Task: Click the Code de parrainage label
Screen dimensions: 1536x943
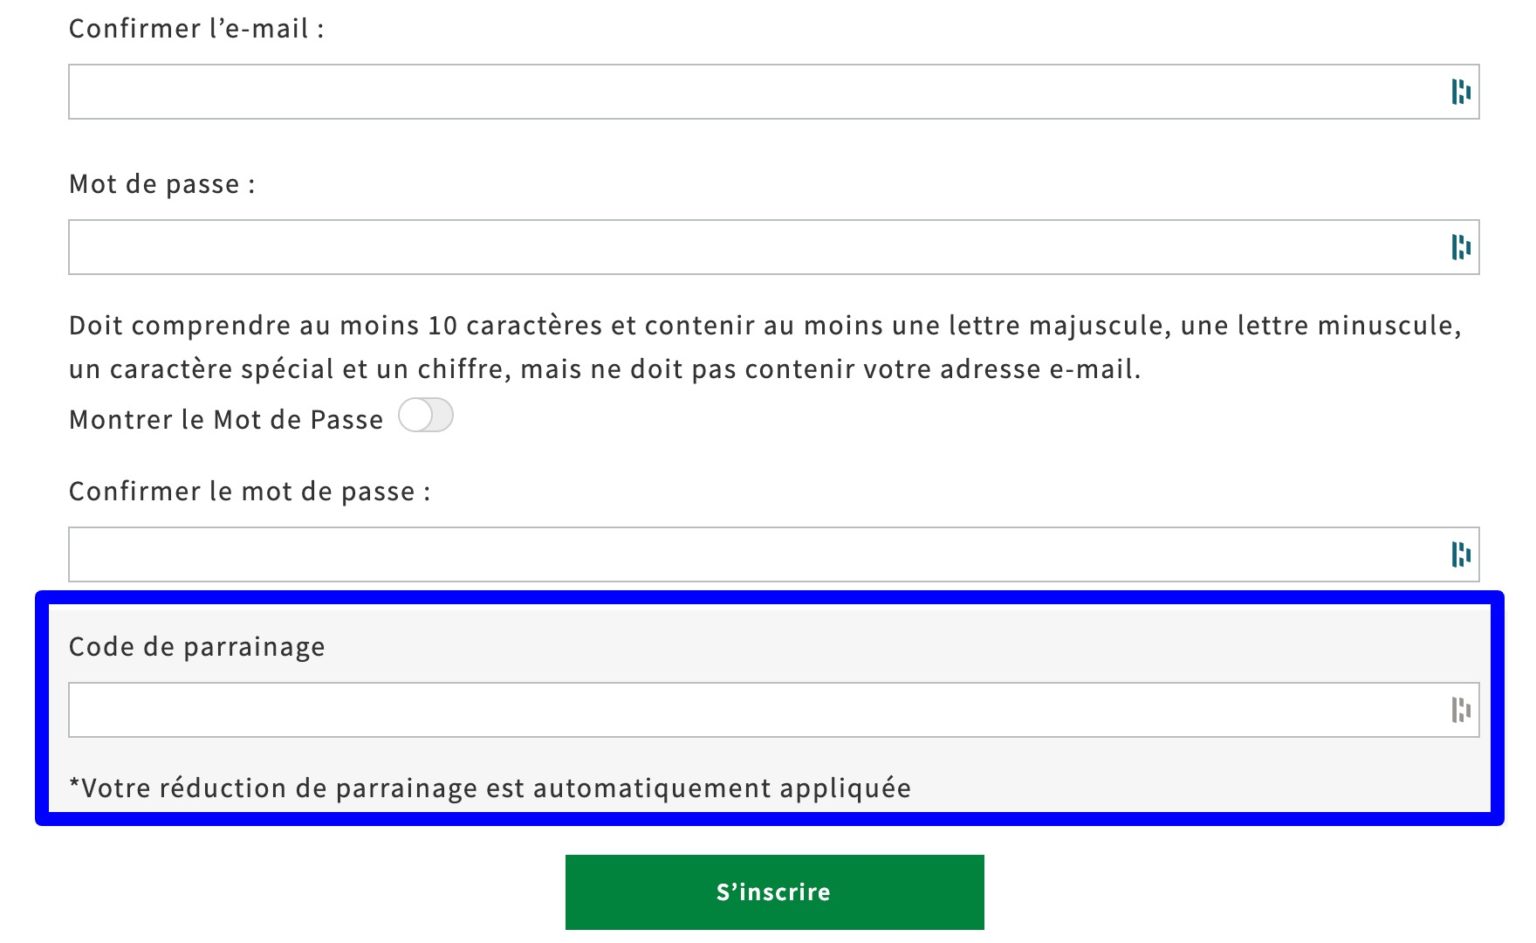Action: point(196,646)
